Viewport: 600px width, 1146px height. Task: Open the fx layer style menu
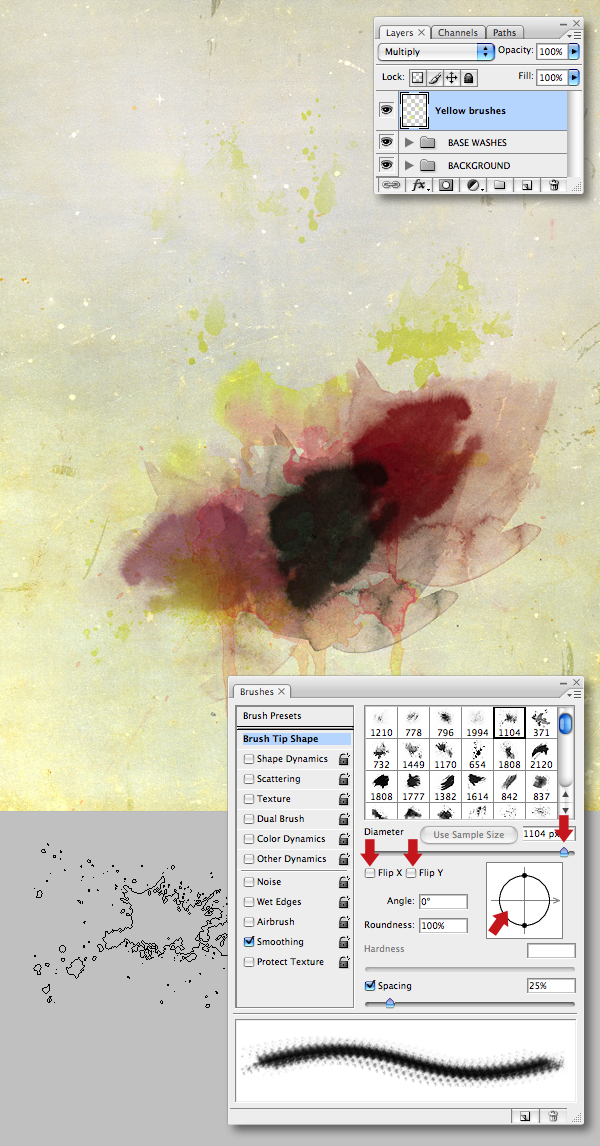tap(419, 185)
